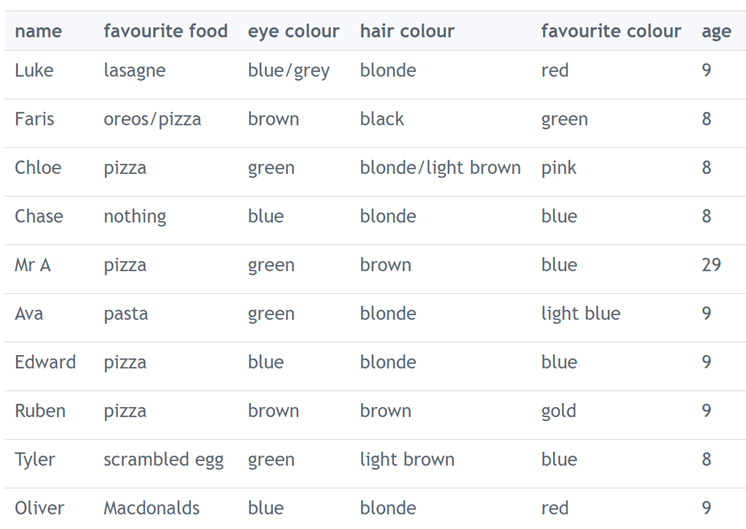Select the name cell 'Mr A'
Screen dimensions: 746x529
33,265
